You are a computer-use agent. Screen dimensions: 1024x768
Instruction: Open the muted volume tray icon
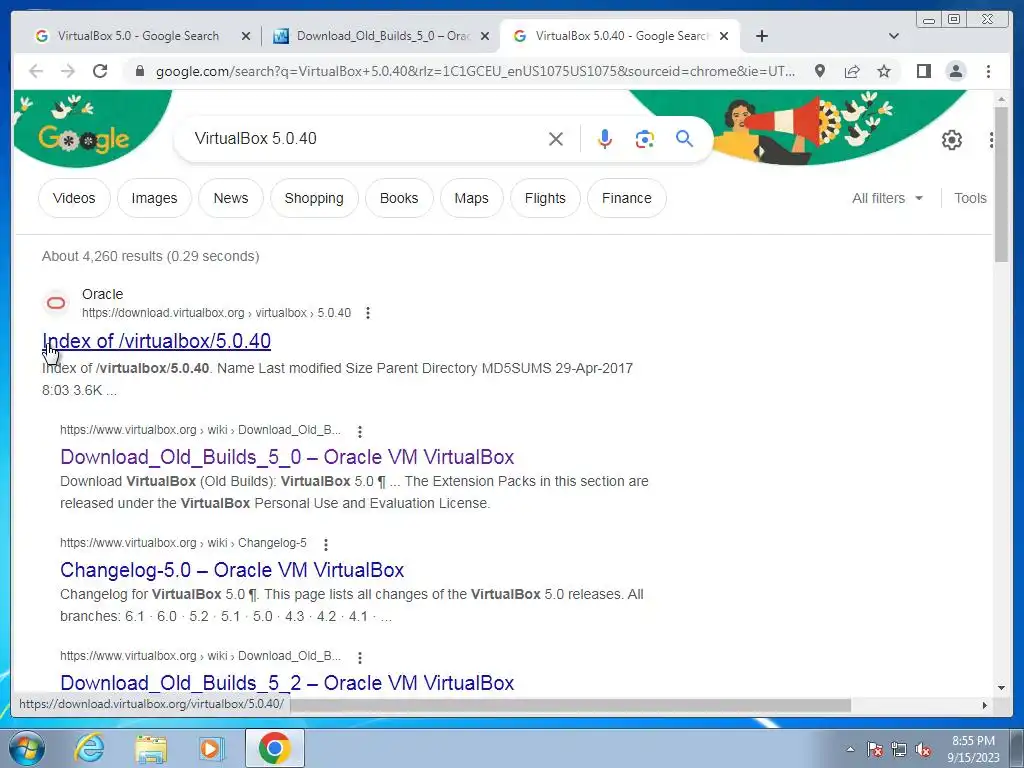point(923,750)
